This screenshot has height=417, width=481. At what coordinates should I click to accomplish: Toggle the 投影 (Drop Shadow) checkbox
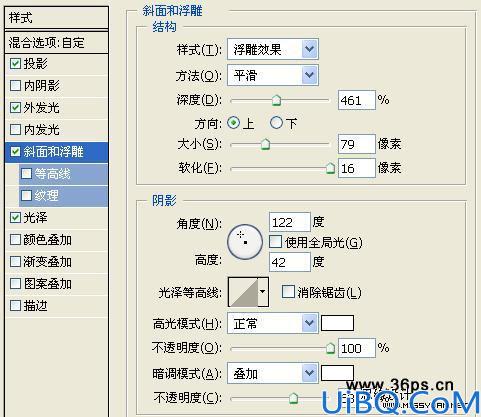[15, 64]
